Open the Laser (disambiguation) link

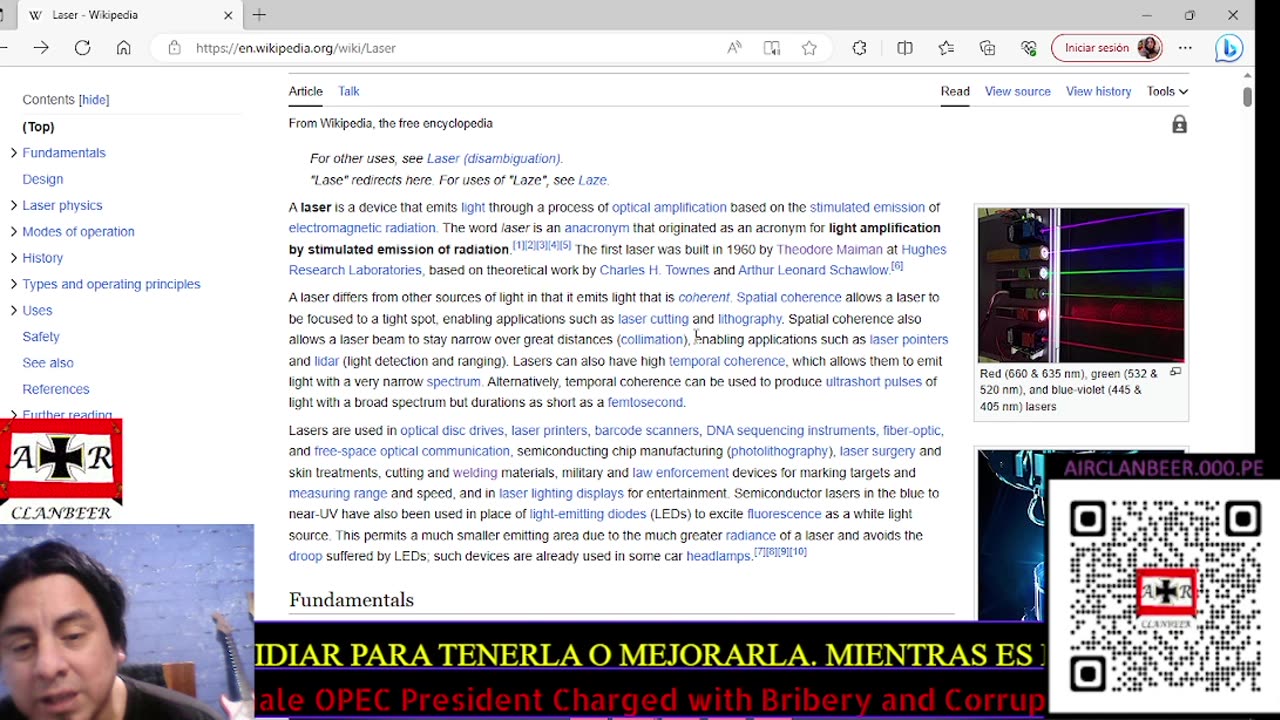coord(493,158)
